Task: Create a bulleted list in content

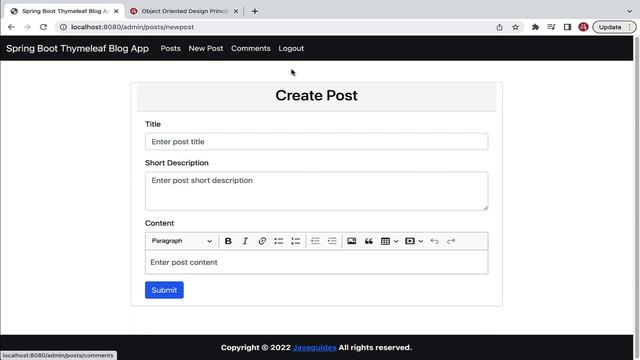Action: point(279,241)
